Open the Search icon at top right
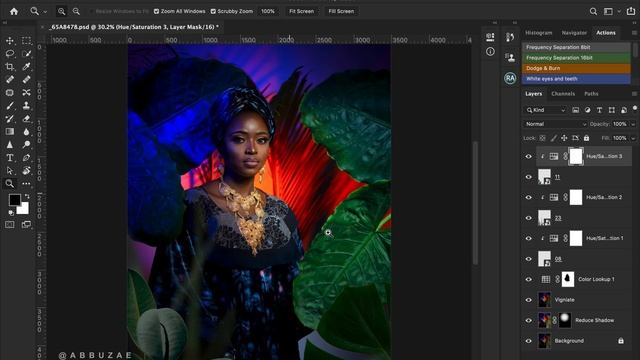The width and height of the screenshot is (640, 360). pos(593,11)
